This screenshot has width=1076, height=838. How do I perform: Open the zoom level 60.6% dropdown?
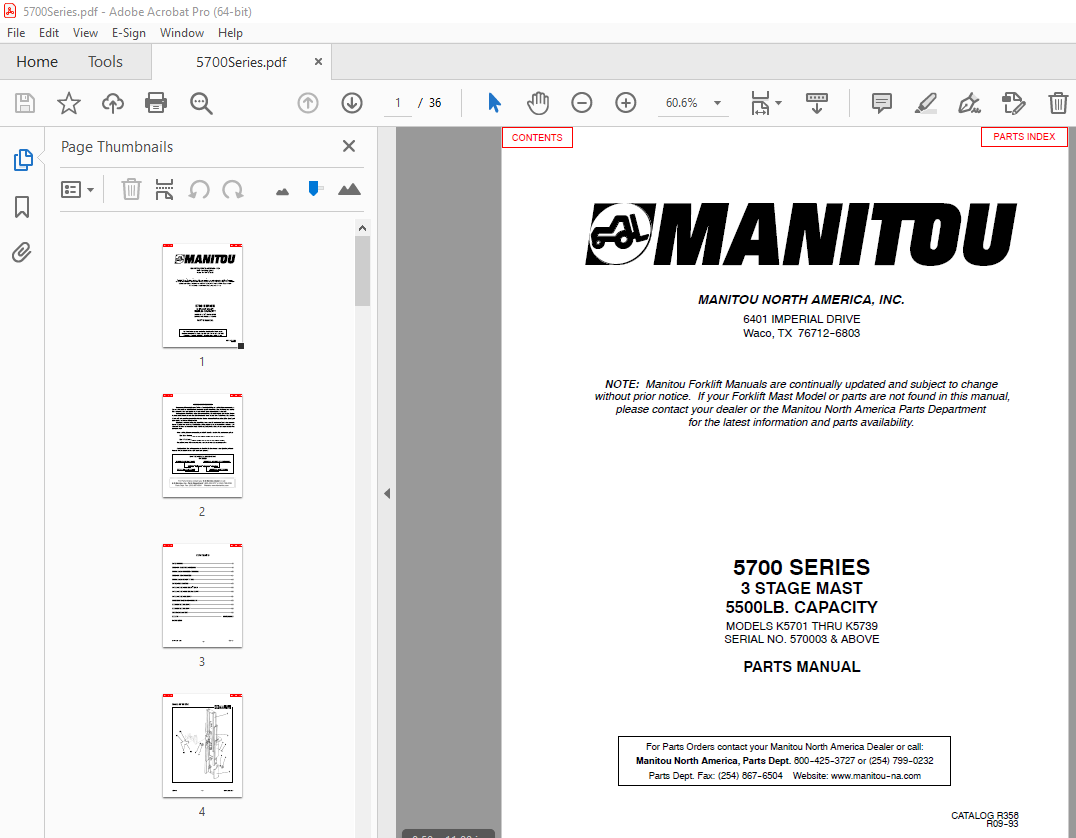(717, 103)
